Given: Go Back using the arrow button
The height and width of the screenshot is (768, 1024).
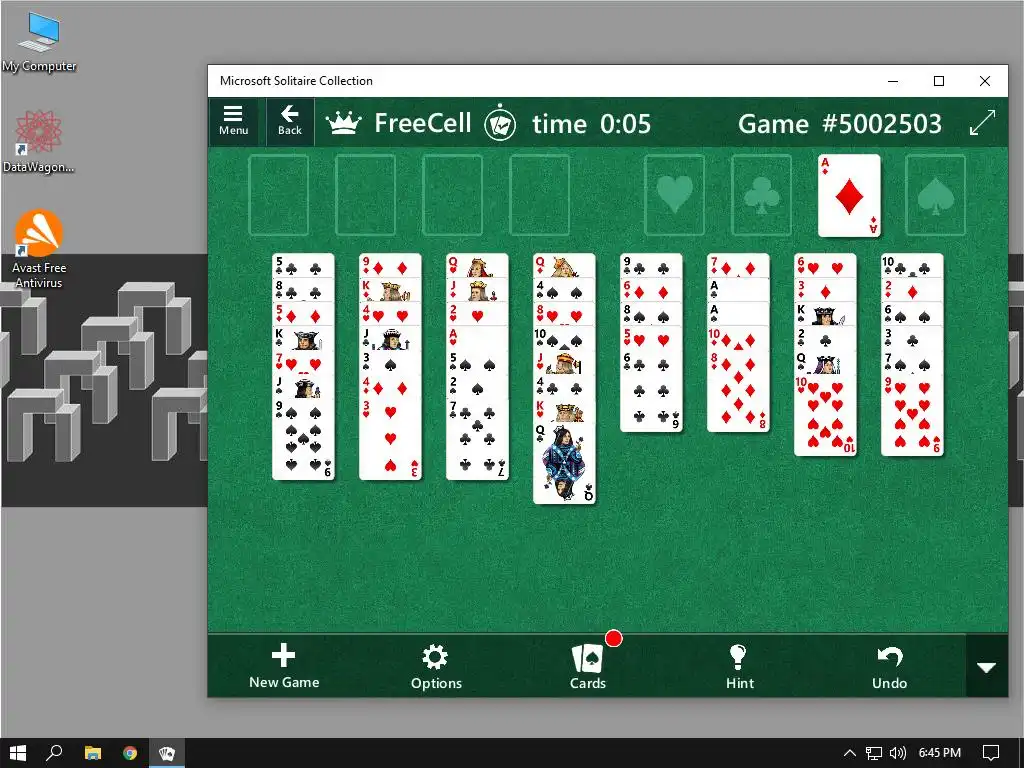Looking at the screenshot, I should (x=289, y=121).
